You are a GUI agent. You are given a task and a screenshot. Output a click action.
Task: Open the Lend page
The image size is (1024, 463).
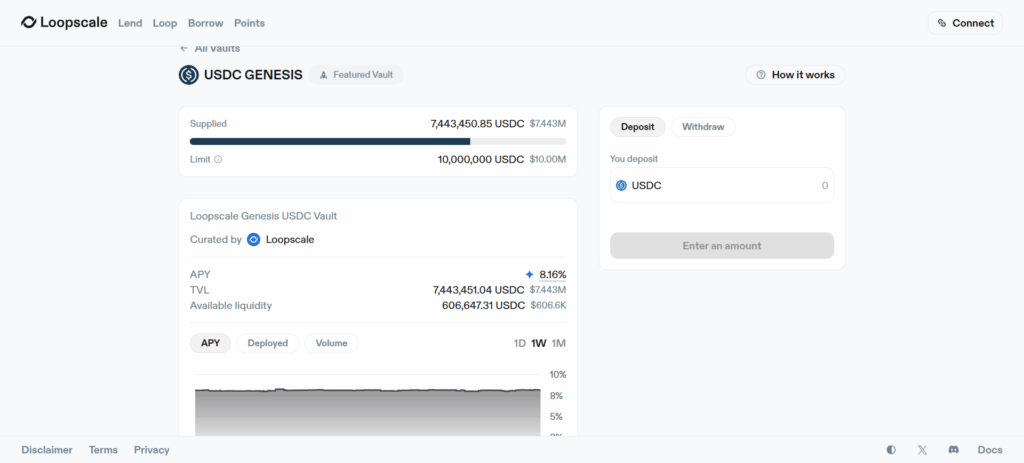[130, 23]
